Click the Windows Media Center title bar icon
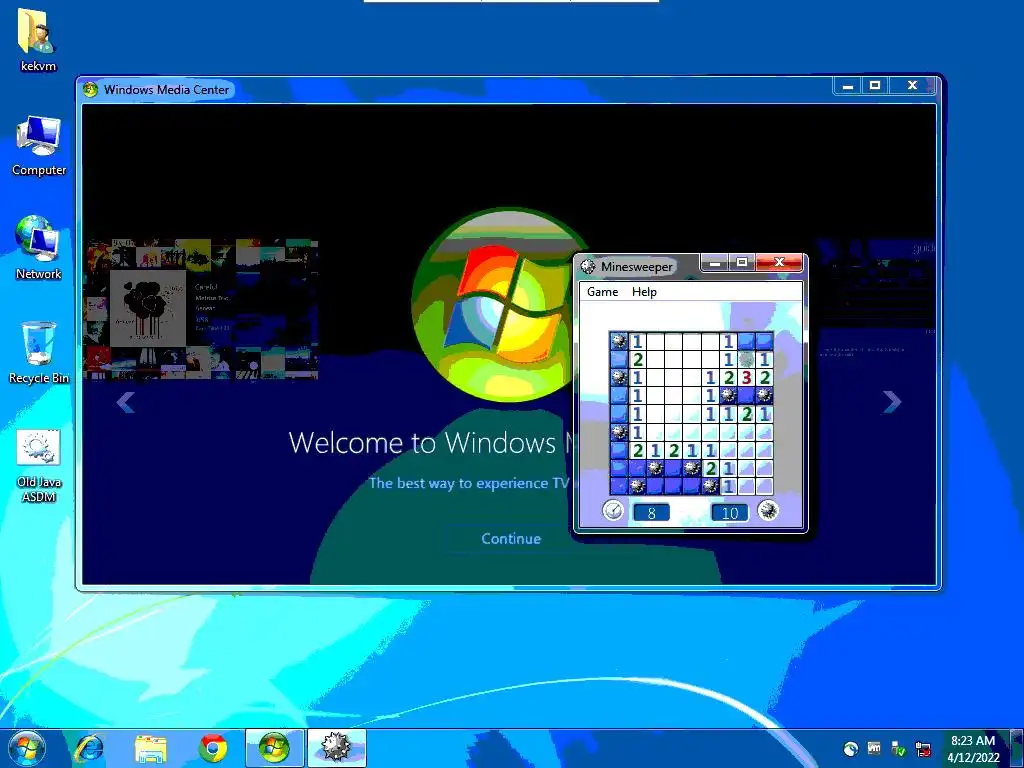The image size is (1024, 768). (90, 89)
